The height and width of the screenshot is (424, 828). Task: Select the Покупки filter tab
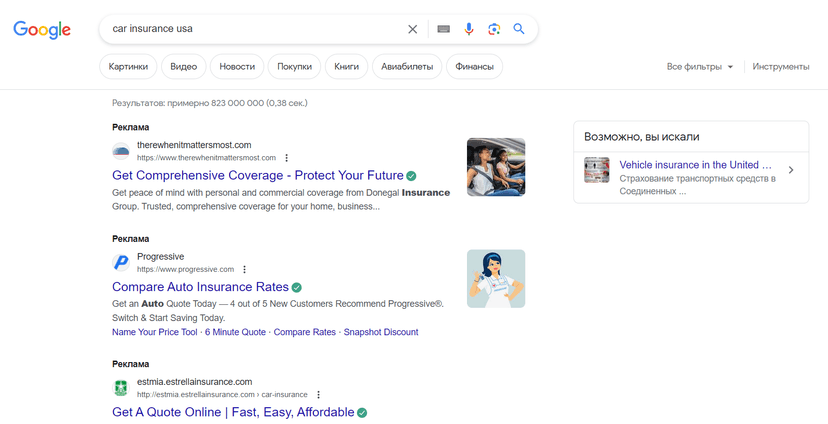click(x=295, y=67)
